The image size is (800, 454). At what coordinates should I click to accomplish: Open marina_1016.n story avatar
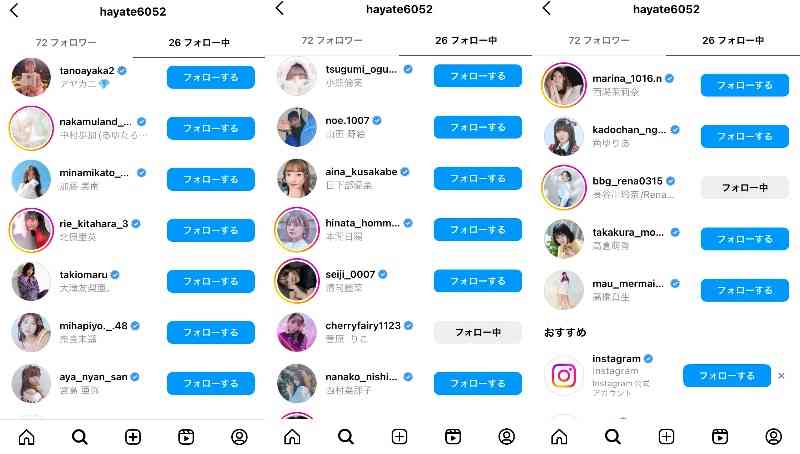pyautogui.click(x=564, y=85)
